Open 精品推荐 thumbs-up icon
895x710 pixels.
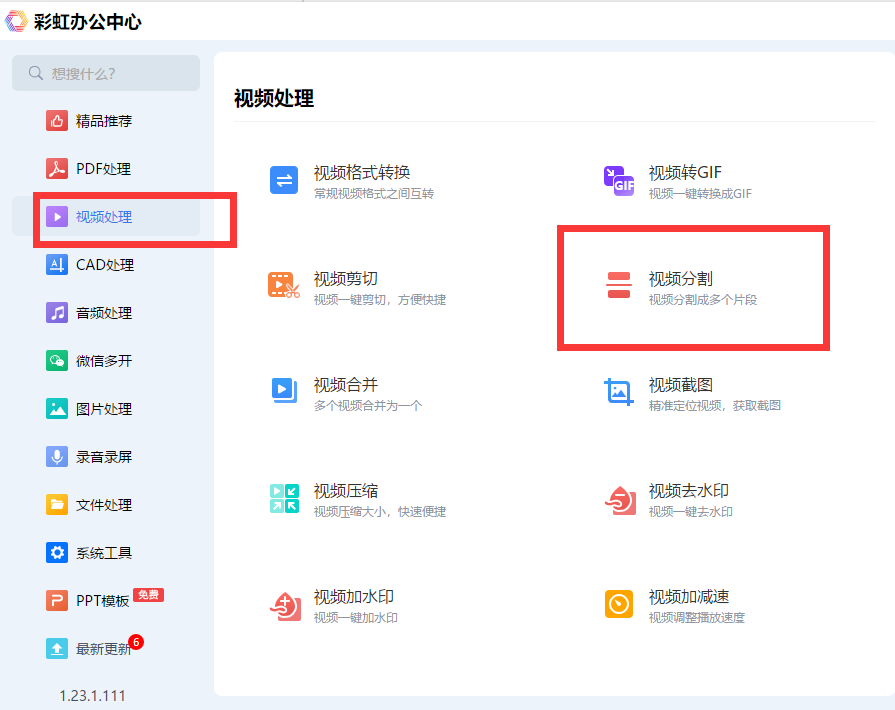click(57, 121)
